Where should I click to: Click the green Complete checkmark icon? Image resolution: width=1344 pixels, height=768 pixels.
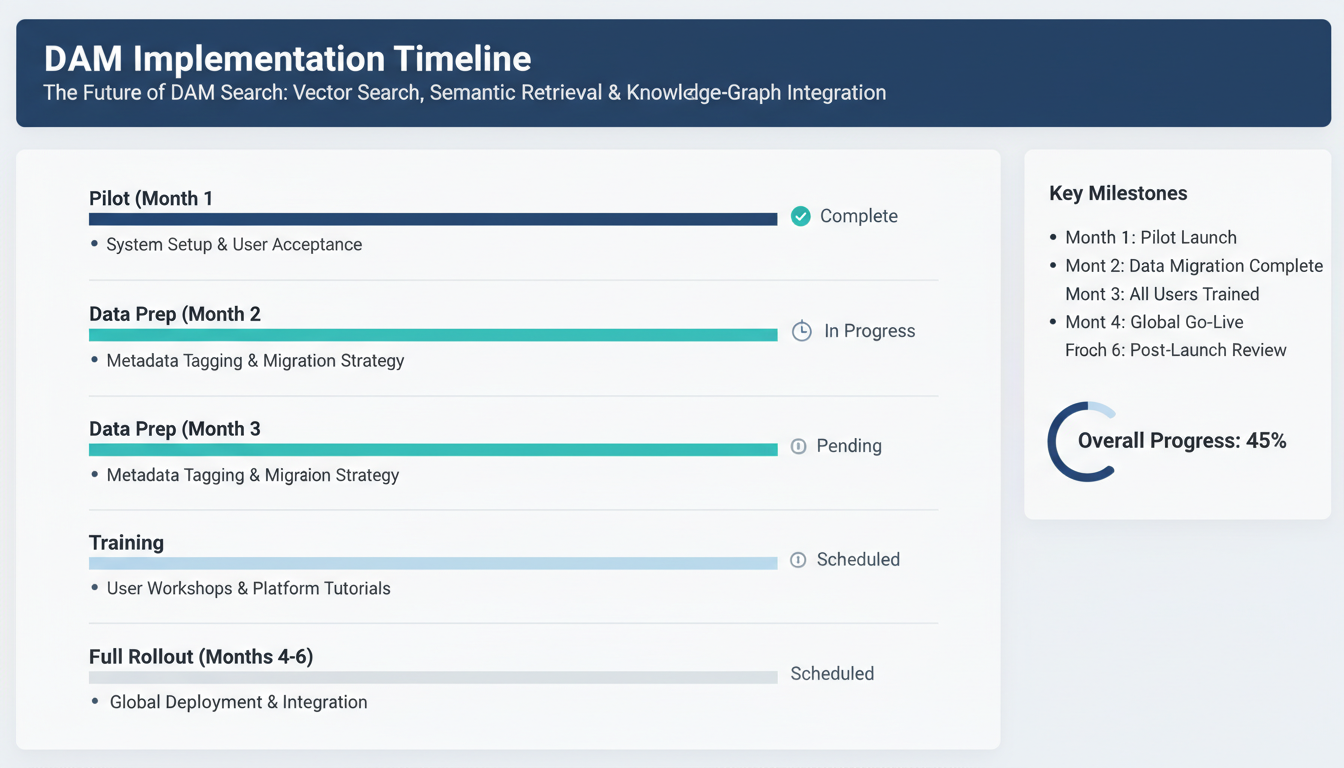[800, 216]
